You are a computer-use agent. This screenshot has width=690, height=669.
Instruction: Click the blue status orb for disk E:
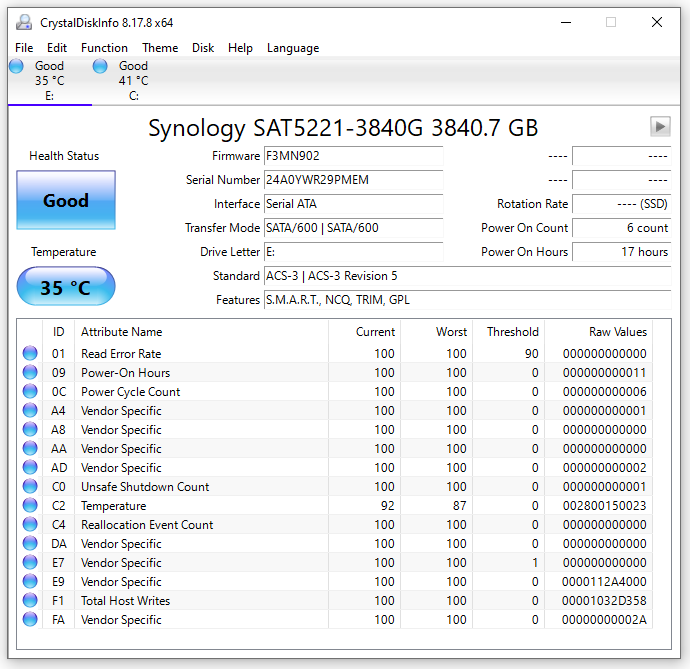click(16, 66)
